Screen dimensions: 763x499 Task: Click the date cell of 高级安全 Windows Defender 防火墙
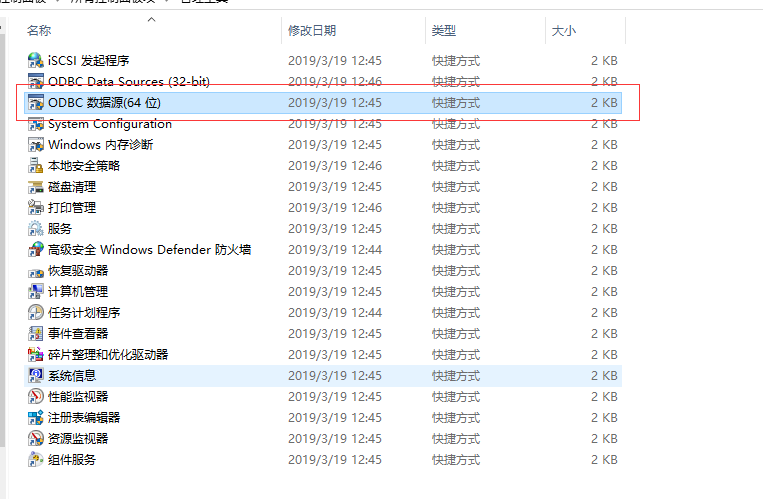pyautogui.click(x=335, y=249)
